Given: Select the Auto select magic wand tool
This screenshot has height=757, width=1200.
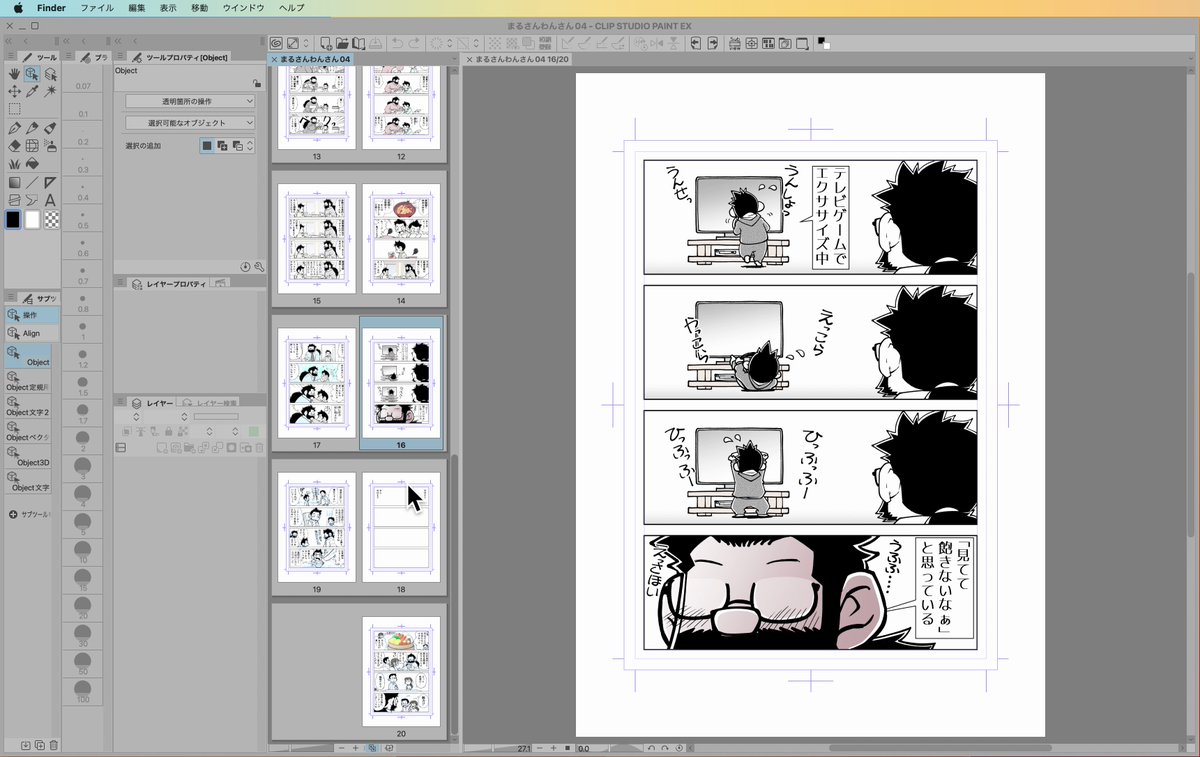Looking at the screenshot, I should point(50,91).
